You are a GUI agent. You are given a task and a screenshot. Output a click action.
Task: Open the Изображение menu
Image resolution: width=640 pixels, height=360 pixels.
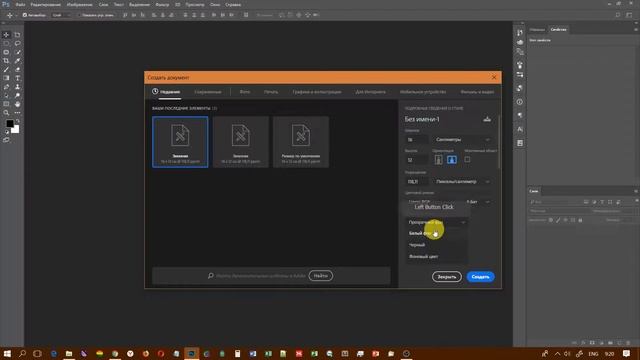point(79,4)
